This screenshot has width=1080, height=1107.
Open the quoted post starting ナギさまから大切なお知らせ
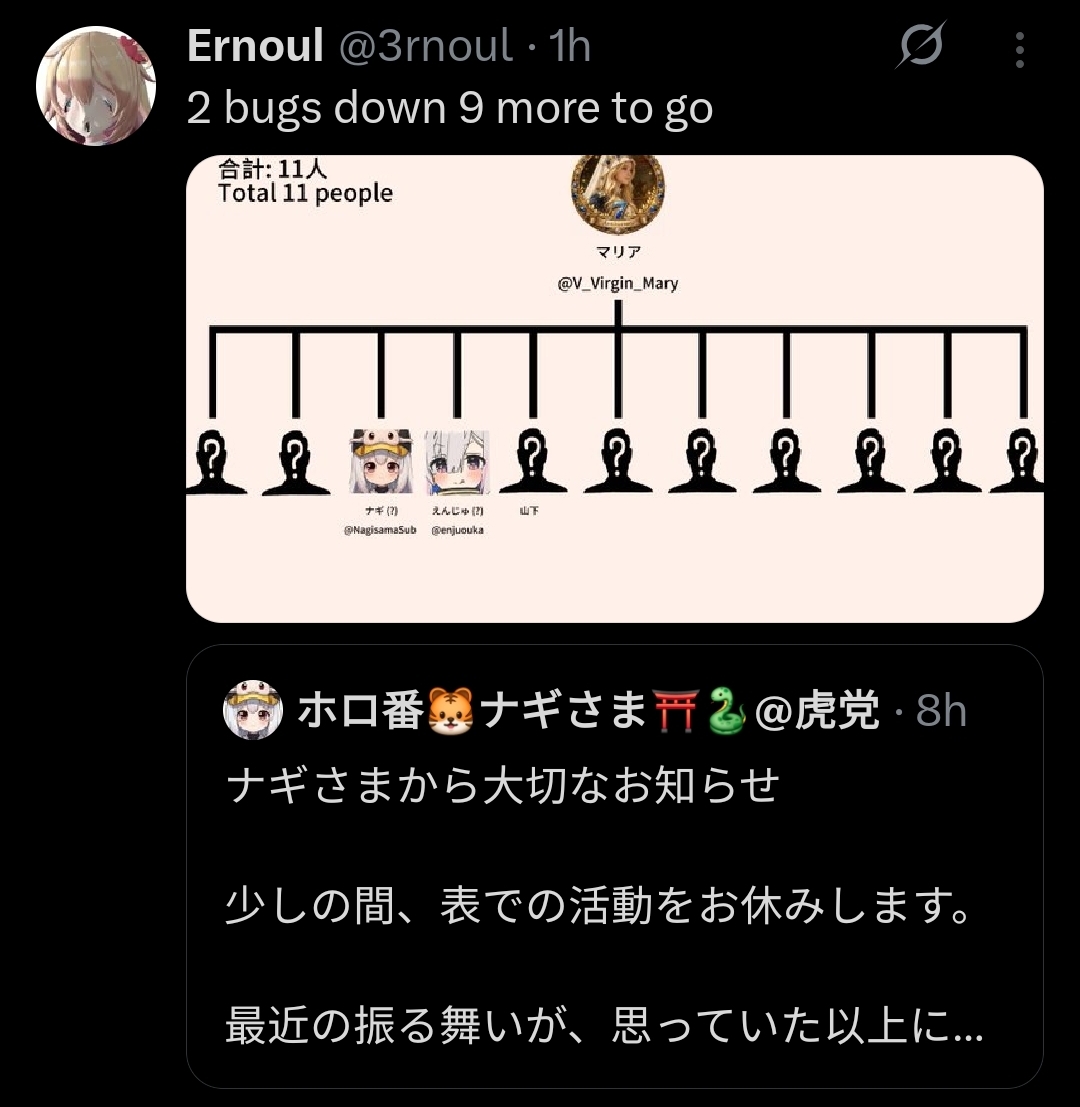coord(615,866)
